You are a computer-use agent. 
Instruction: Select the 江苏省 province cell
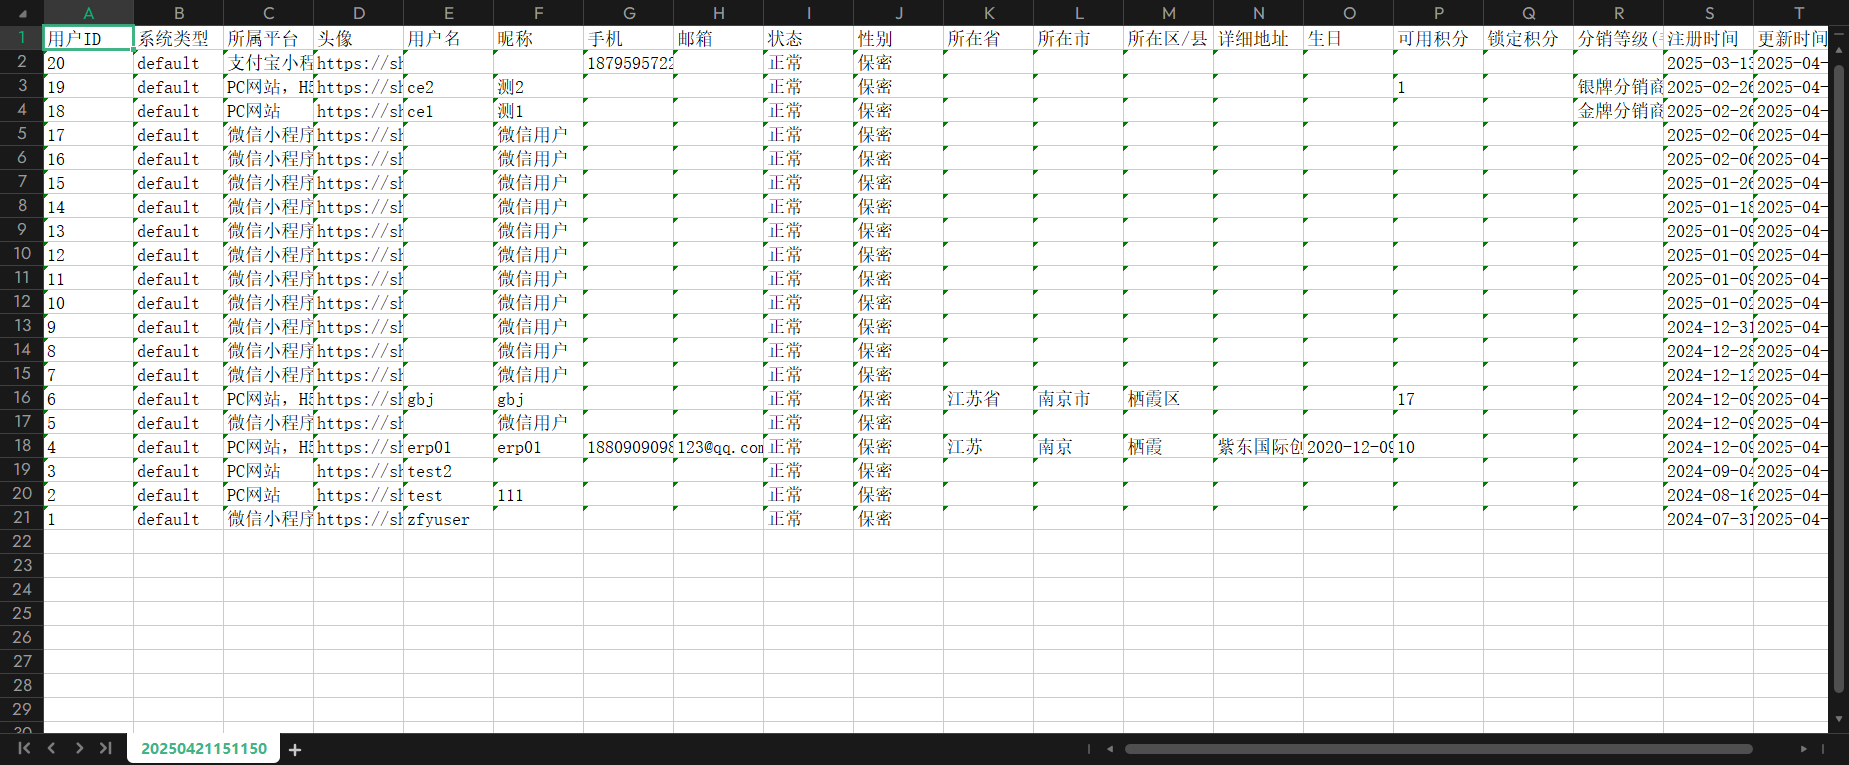coord(988,399)
